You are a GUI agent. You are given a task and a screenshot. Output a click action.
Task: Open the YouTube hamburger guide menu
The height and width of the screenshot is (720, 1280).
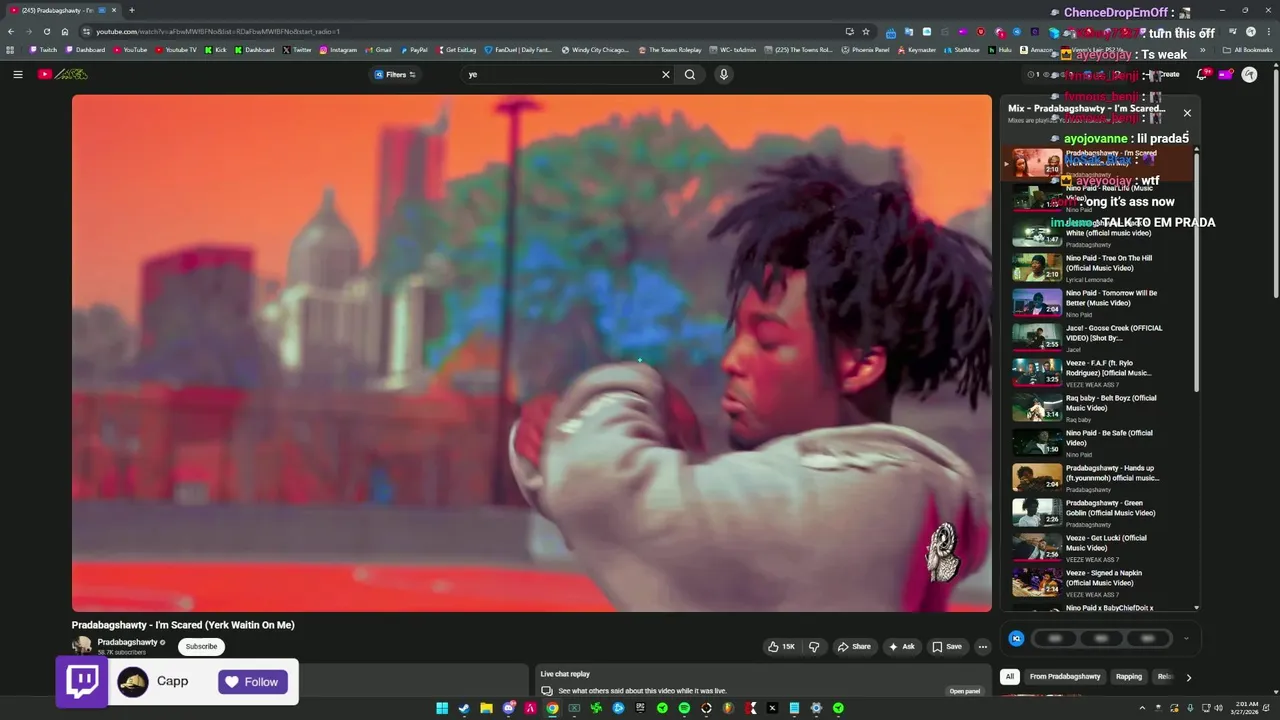tap(17, 74)
